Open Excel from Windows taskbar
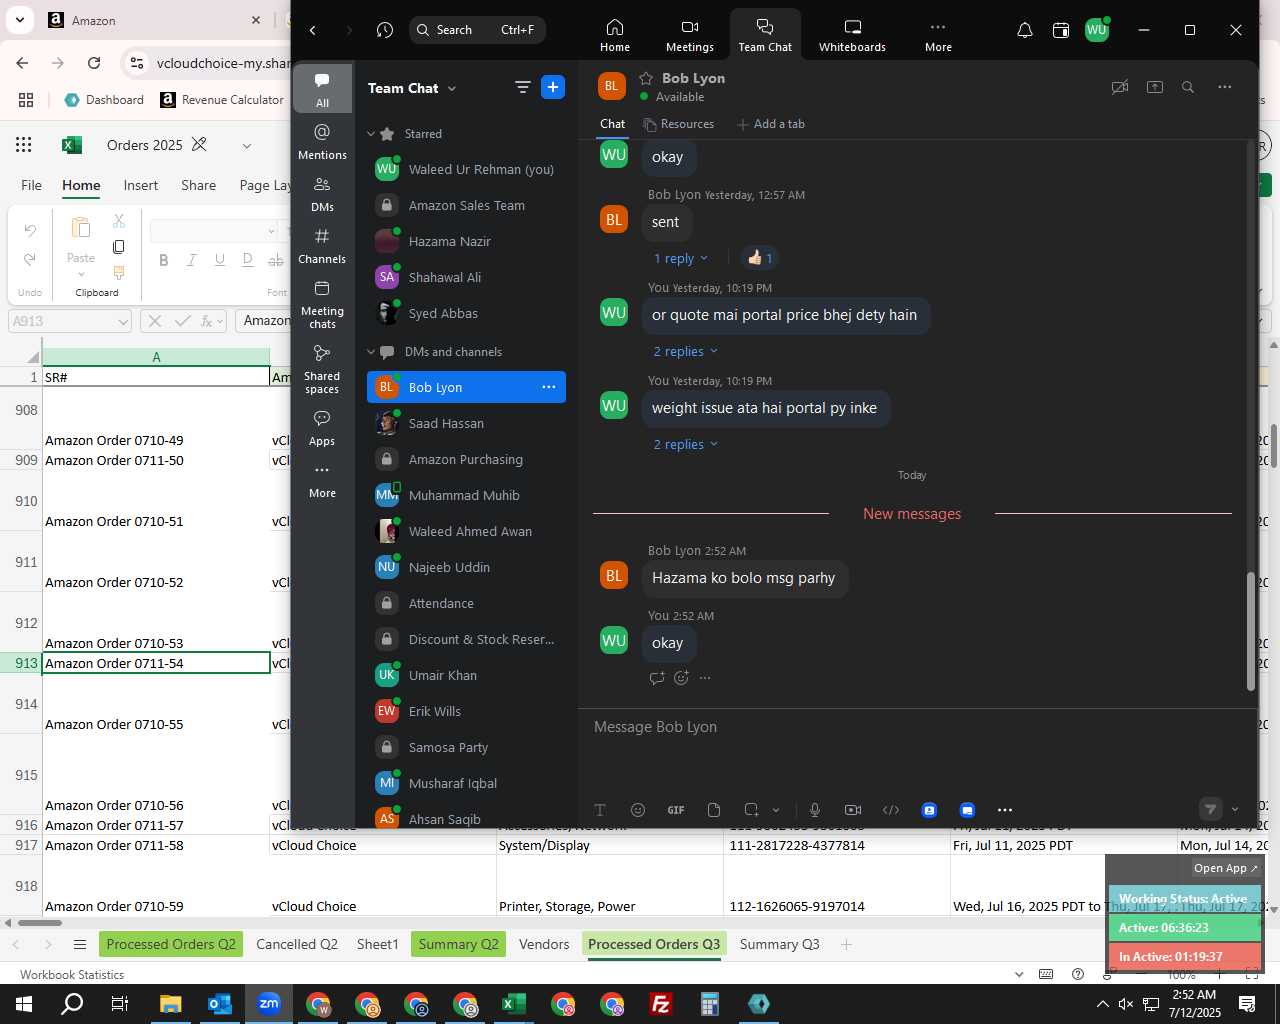 click(514, 1004)
